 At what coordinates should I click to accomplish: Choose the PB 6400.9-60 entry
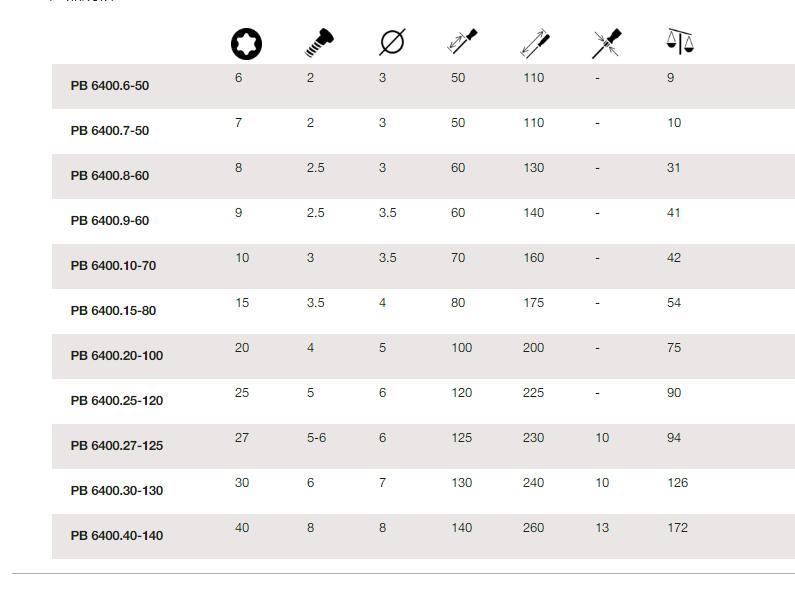click(x=110, y=221)
